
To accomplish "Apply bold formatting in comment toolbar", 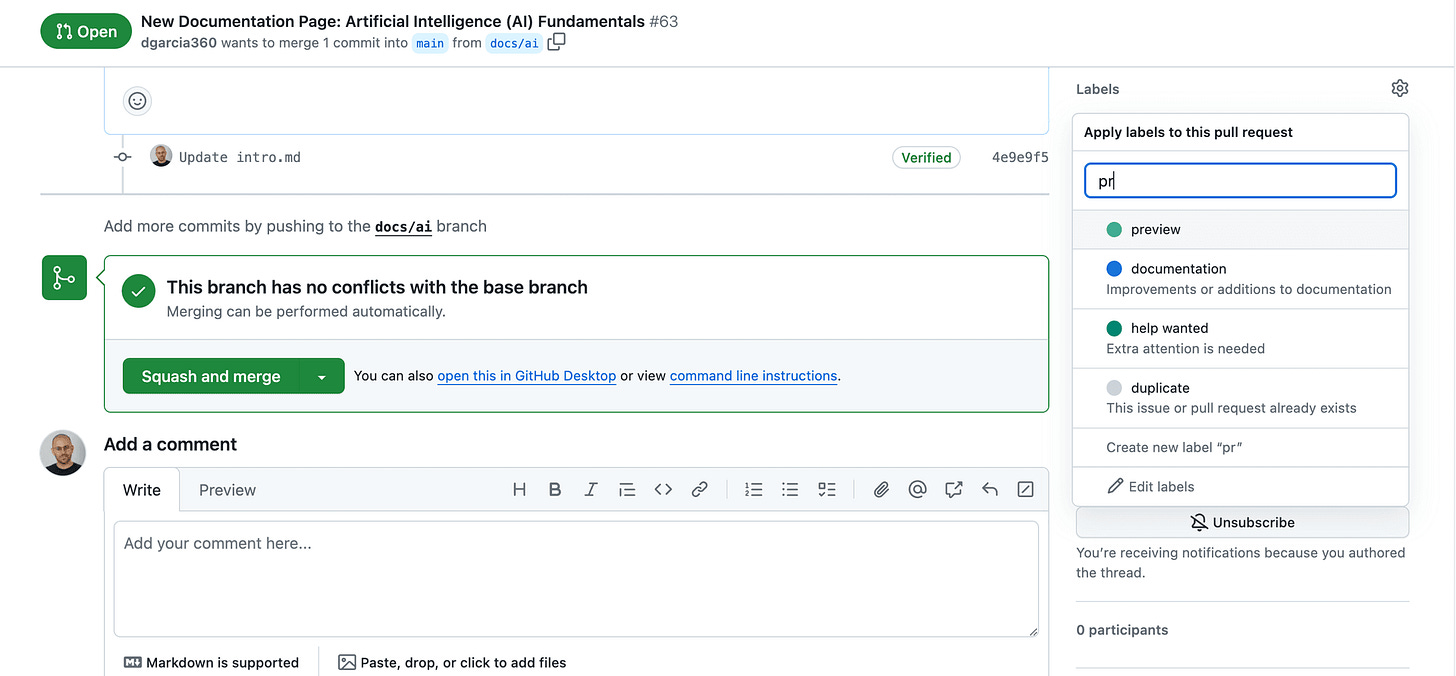I will [555, 489].
